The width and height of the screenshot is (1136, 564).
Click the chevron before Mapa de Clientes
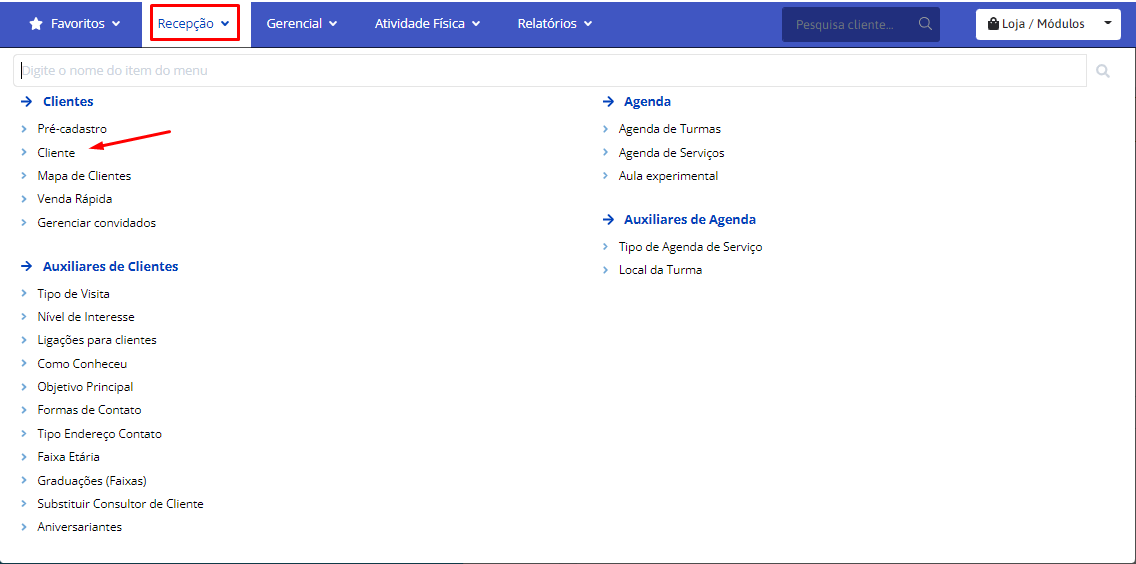[x=24, y=176]
